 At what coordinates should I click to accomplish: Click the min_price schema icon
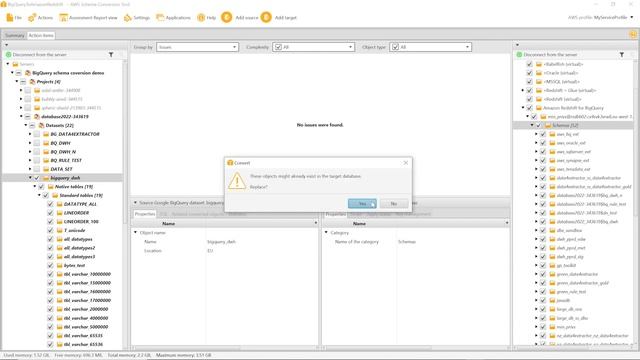(552, 327)
